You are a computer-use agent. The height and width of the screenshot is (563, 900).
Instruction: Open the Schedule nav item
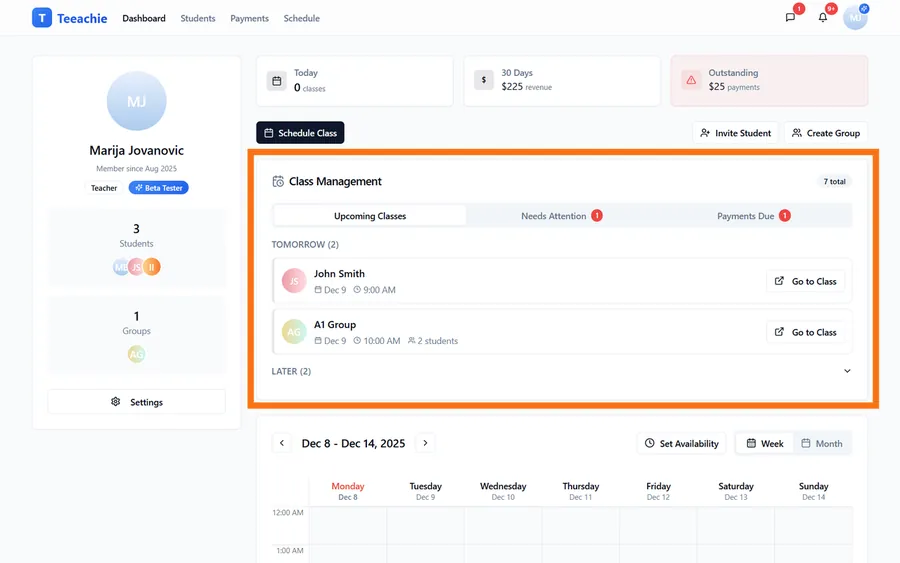pyautogui.click(x=302, y=18)
